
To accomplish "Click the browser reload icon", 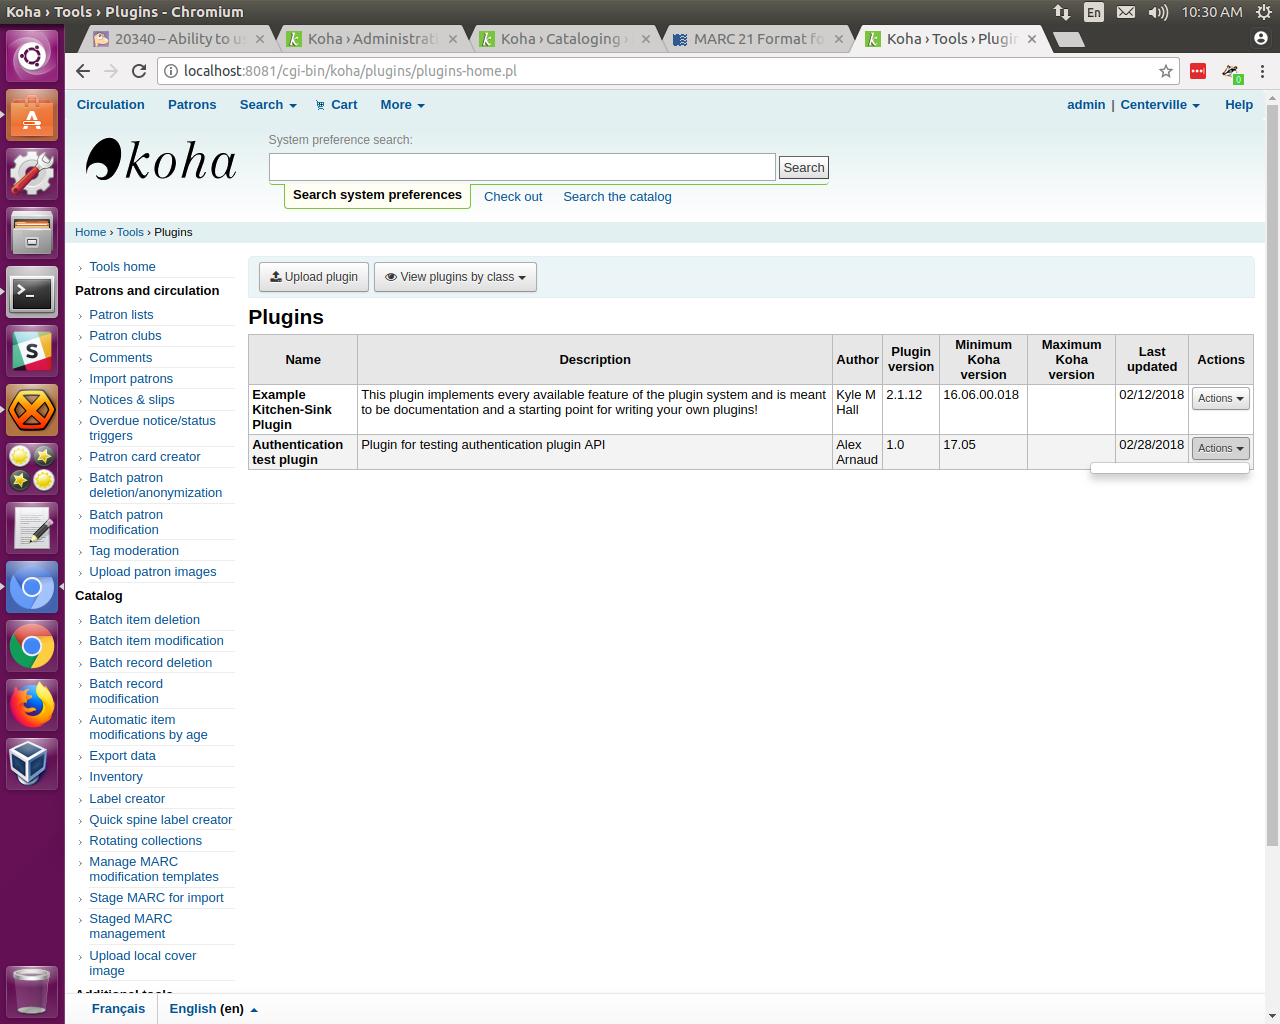I will [x=139, y=71].
